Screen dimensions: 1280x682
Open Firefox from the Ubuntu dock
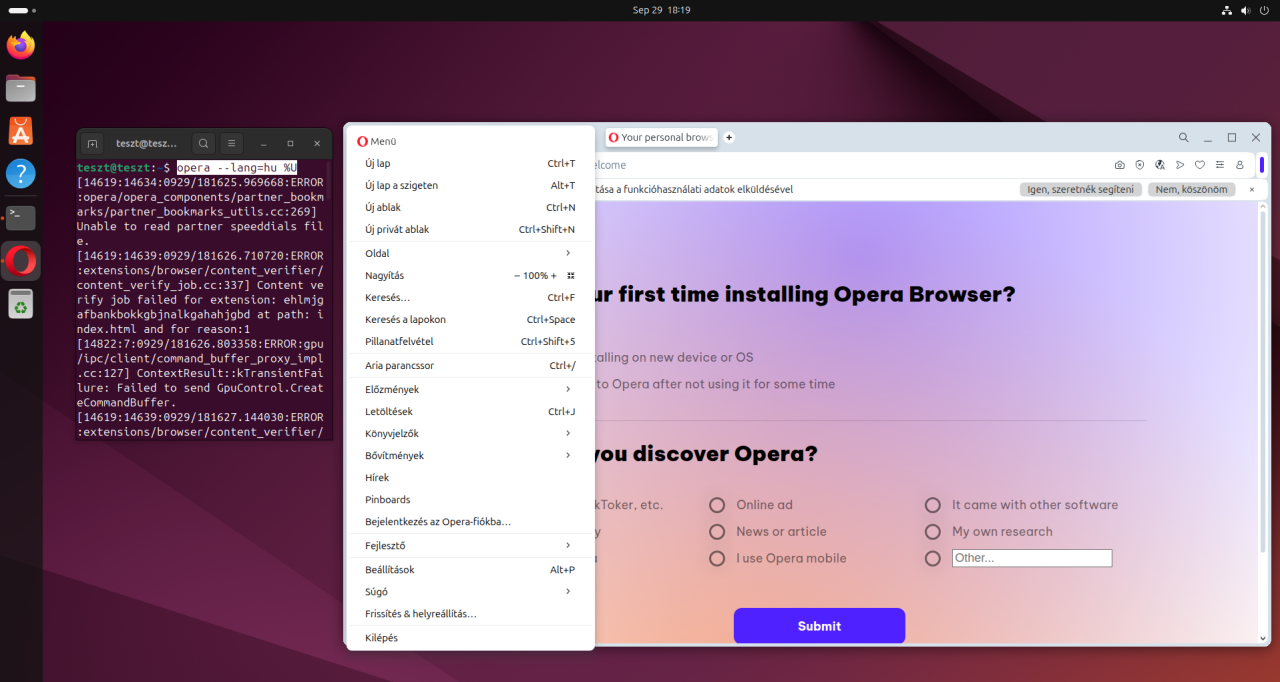21,46
